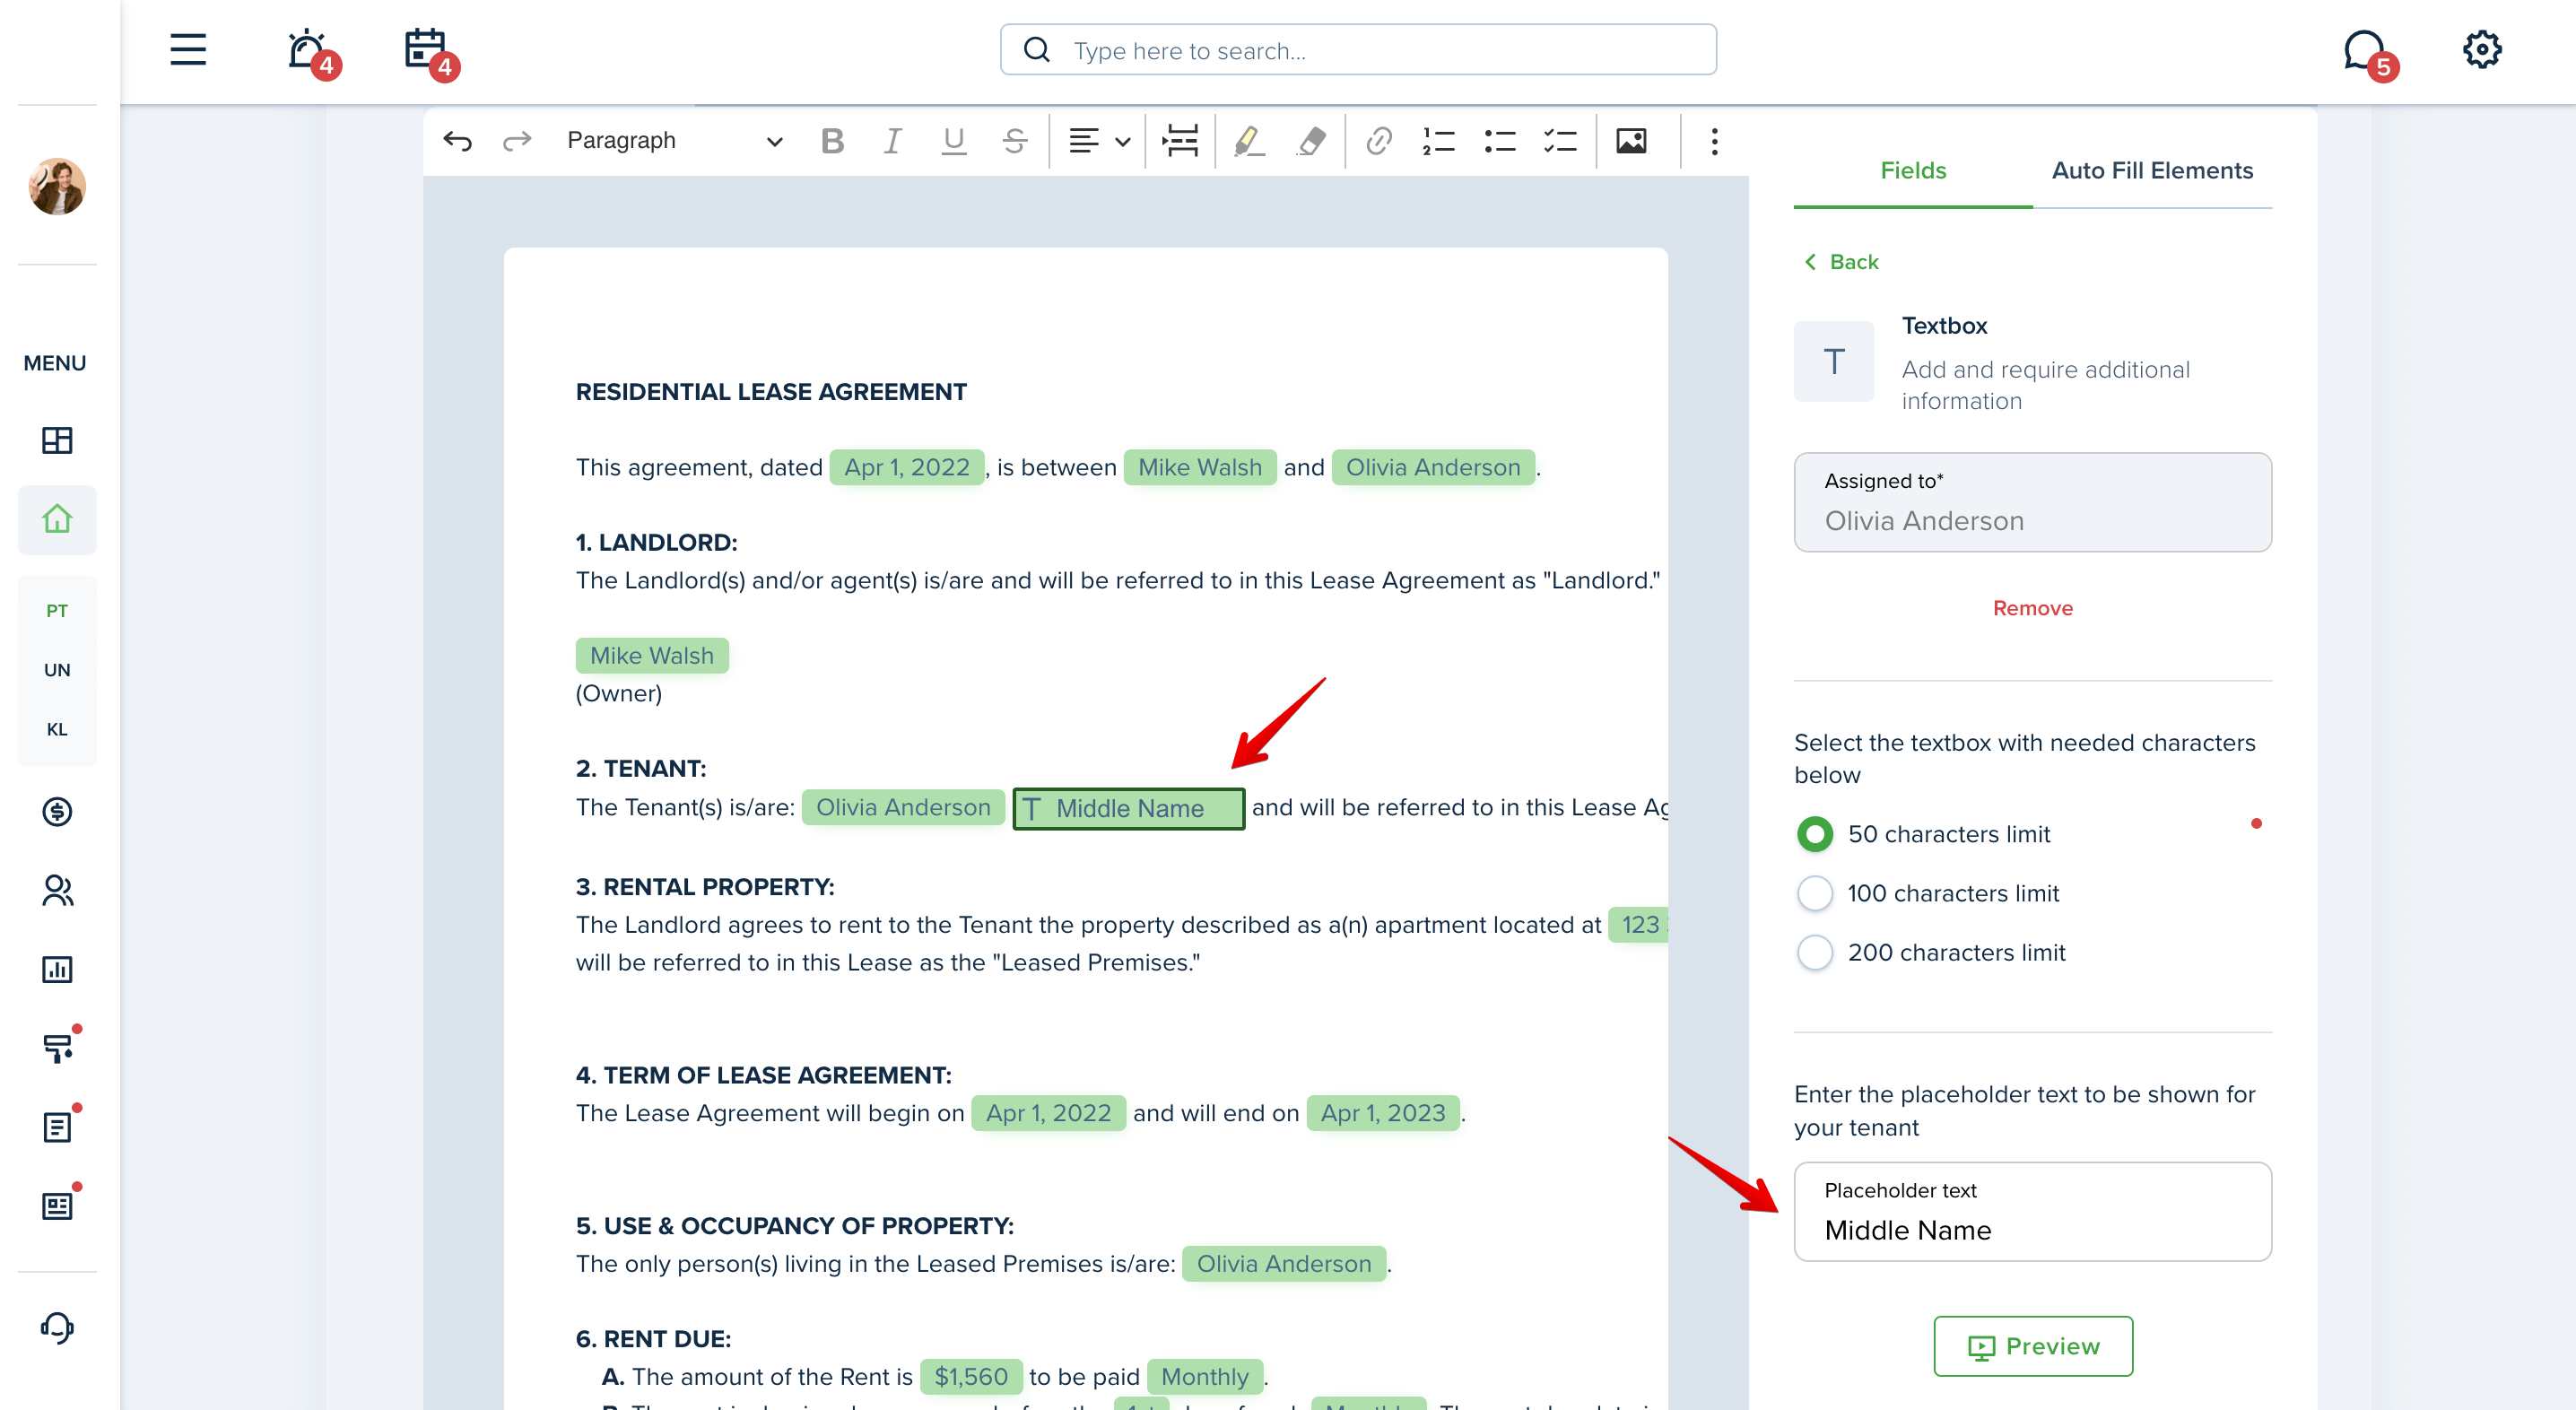Open reports chart icon in sidebar

(57, 969)
